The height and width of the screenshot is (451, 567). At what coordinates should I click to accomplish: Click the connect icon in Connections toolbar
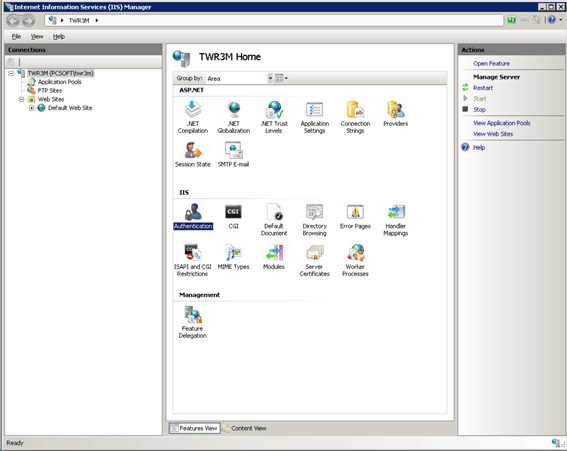click(11, 62)
